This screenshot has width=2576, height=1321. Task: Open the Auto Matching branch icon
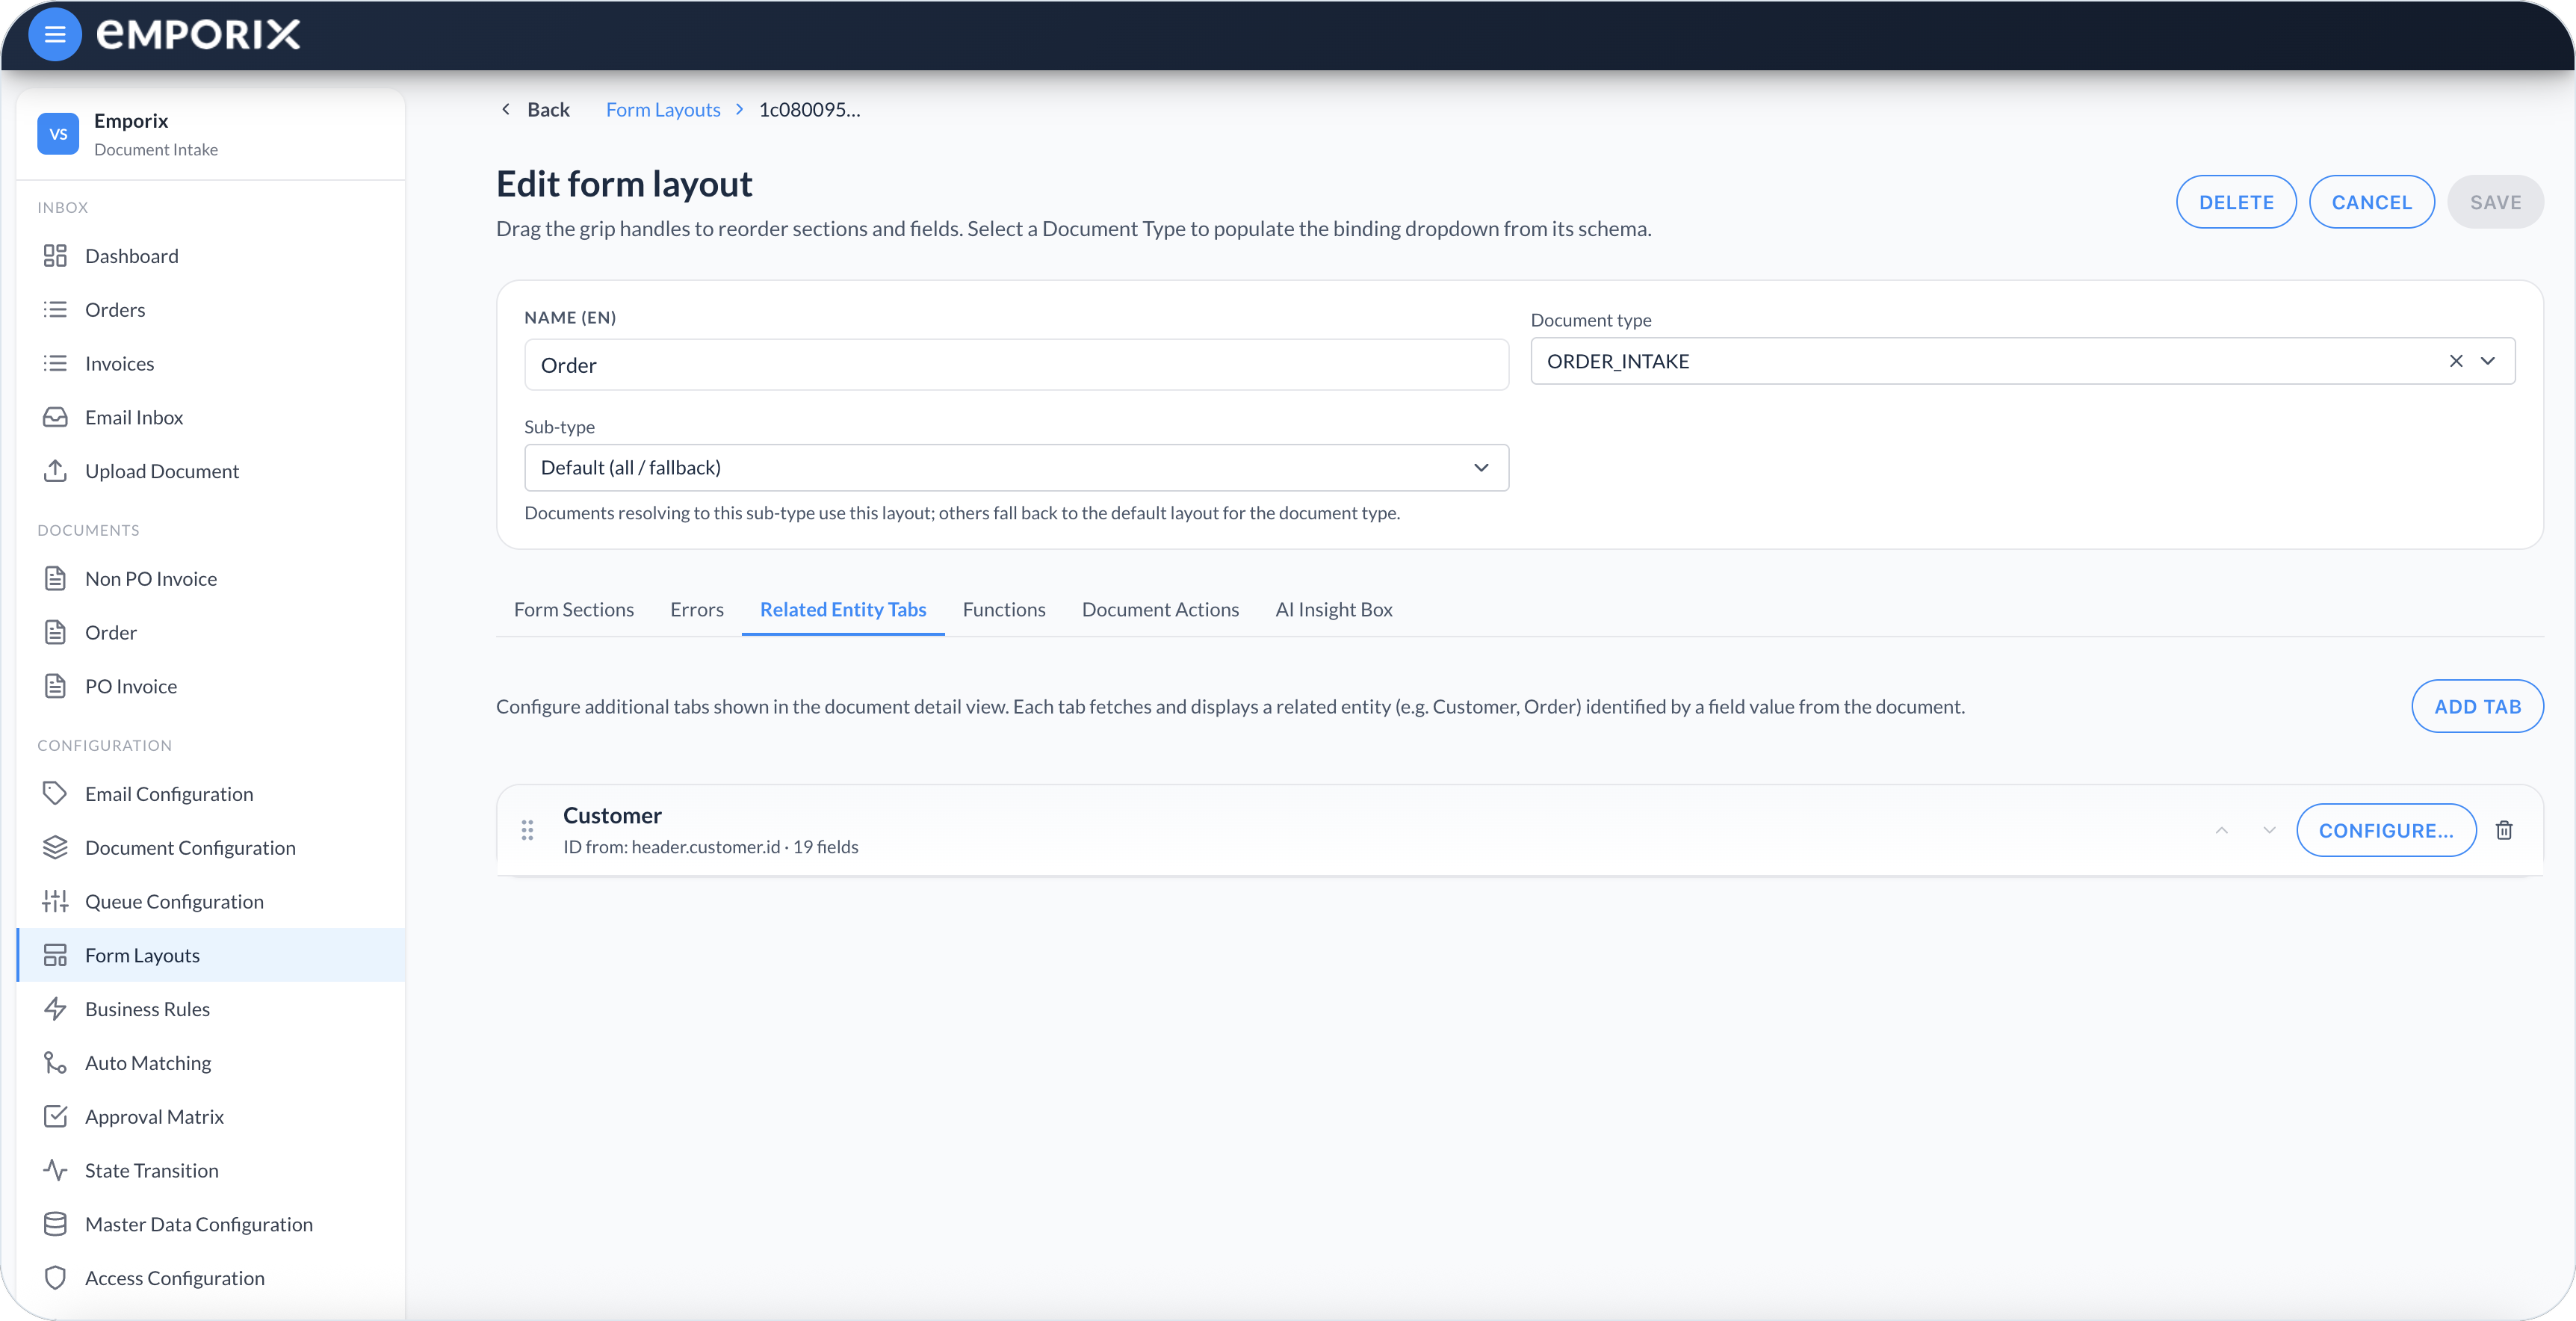click(x=55, y=1063)
